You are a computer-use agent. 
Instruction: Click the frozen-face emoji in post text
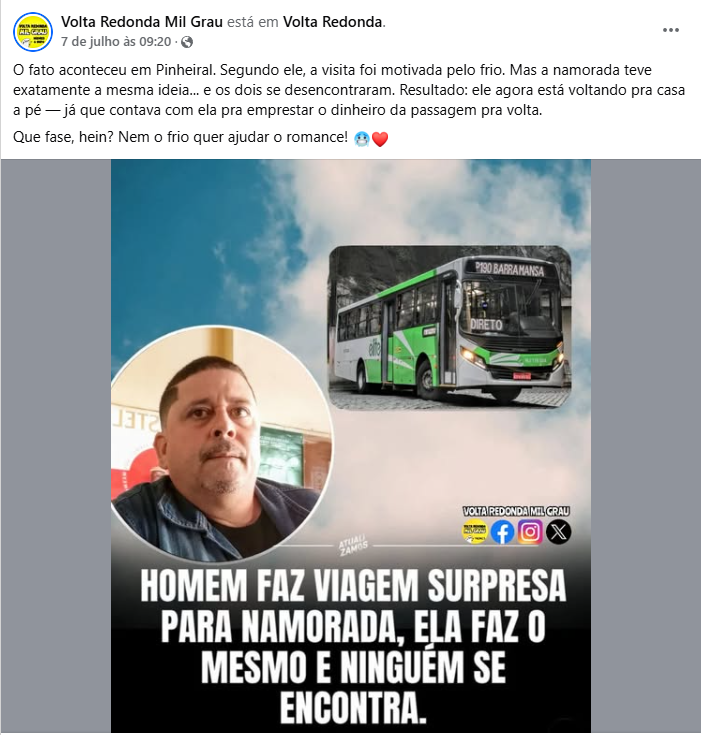[x=362, y=139]
